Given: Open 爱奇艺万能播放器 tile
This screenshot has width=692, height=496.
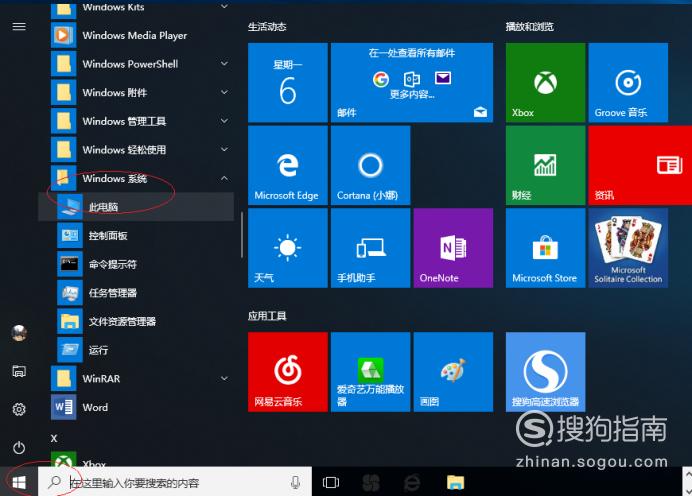Looking at the screenshot, I should pos(370,372).
